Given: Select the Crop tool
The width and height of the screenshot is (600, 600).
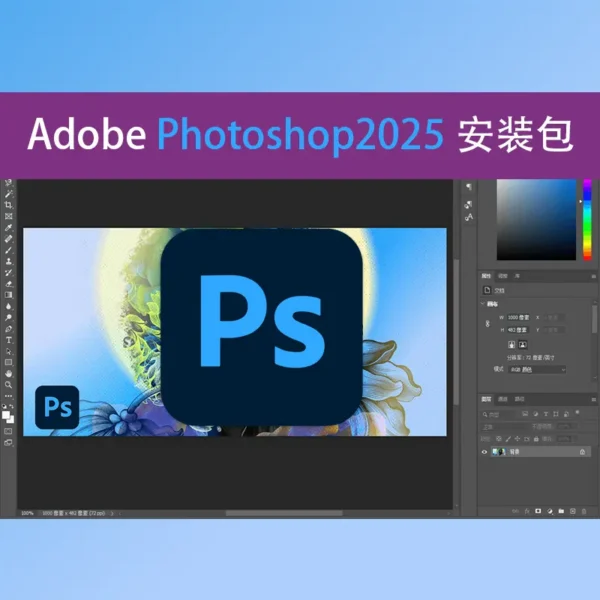Looking at the screenshot, I should point(8,205).
